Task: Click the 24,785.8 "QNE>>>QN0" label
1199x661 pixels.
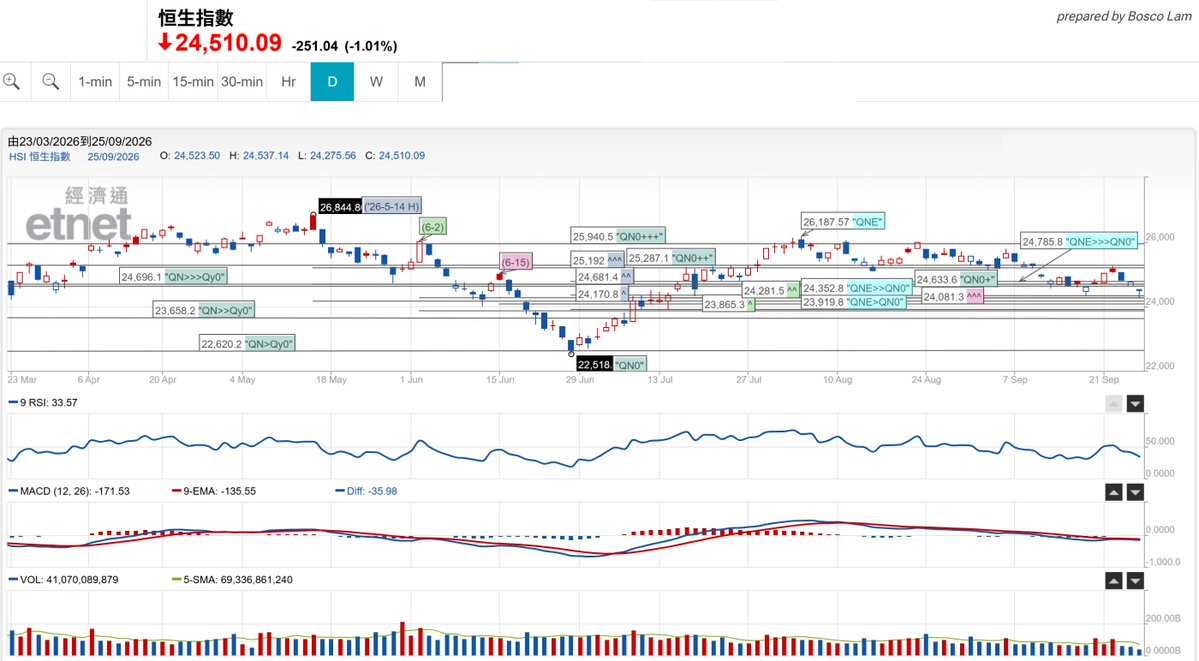Action: click(x=1079, y=242)
